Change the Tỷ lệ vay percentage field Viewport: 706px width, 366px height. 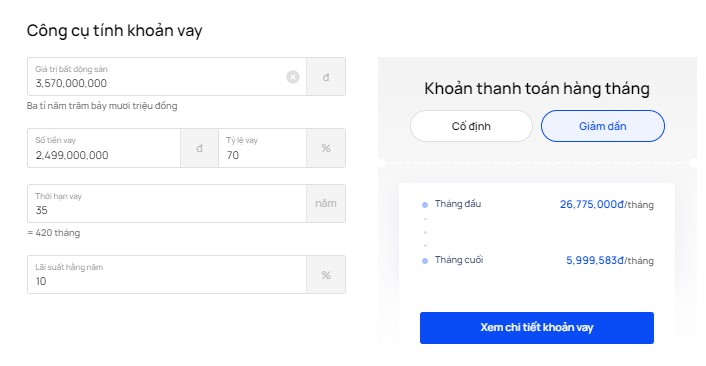point(262,148)
